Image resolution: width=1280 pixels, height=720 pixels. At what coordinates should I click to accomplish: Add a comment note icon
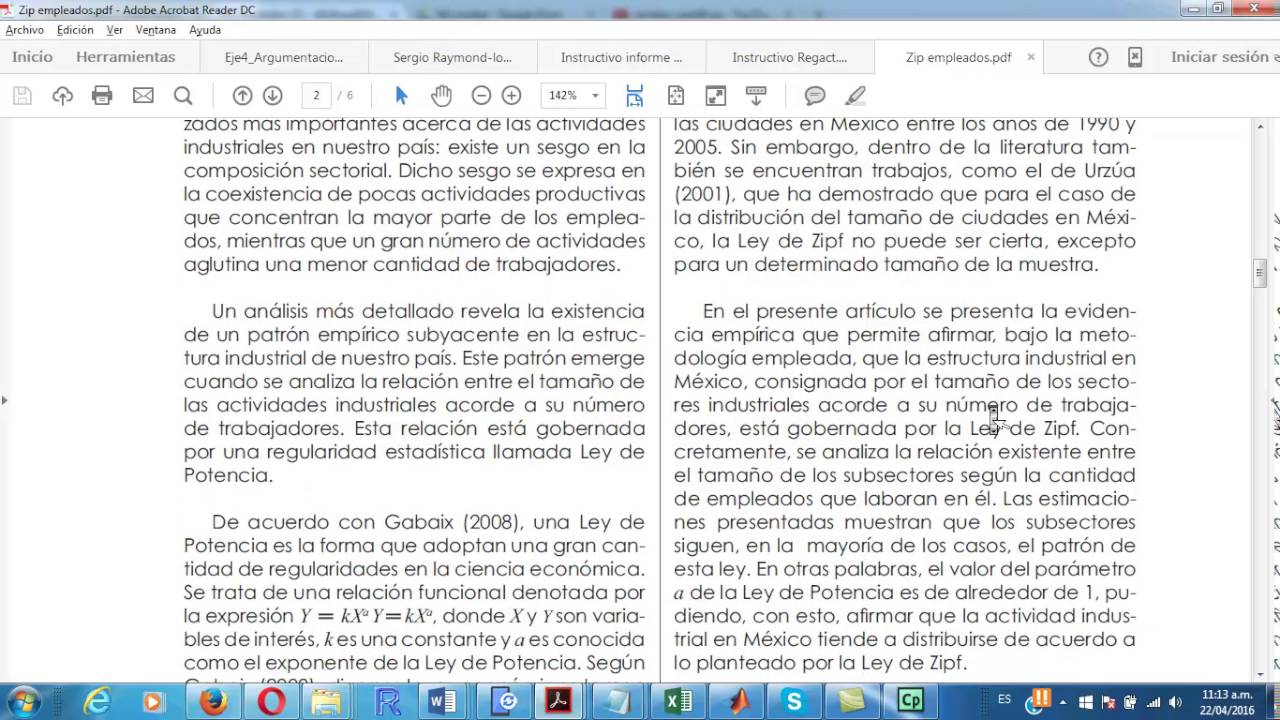(815, 96)
